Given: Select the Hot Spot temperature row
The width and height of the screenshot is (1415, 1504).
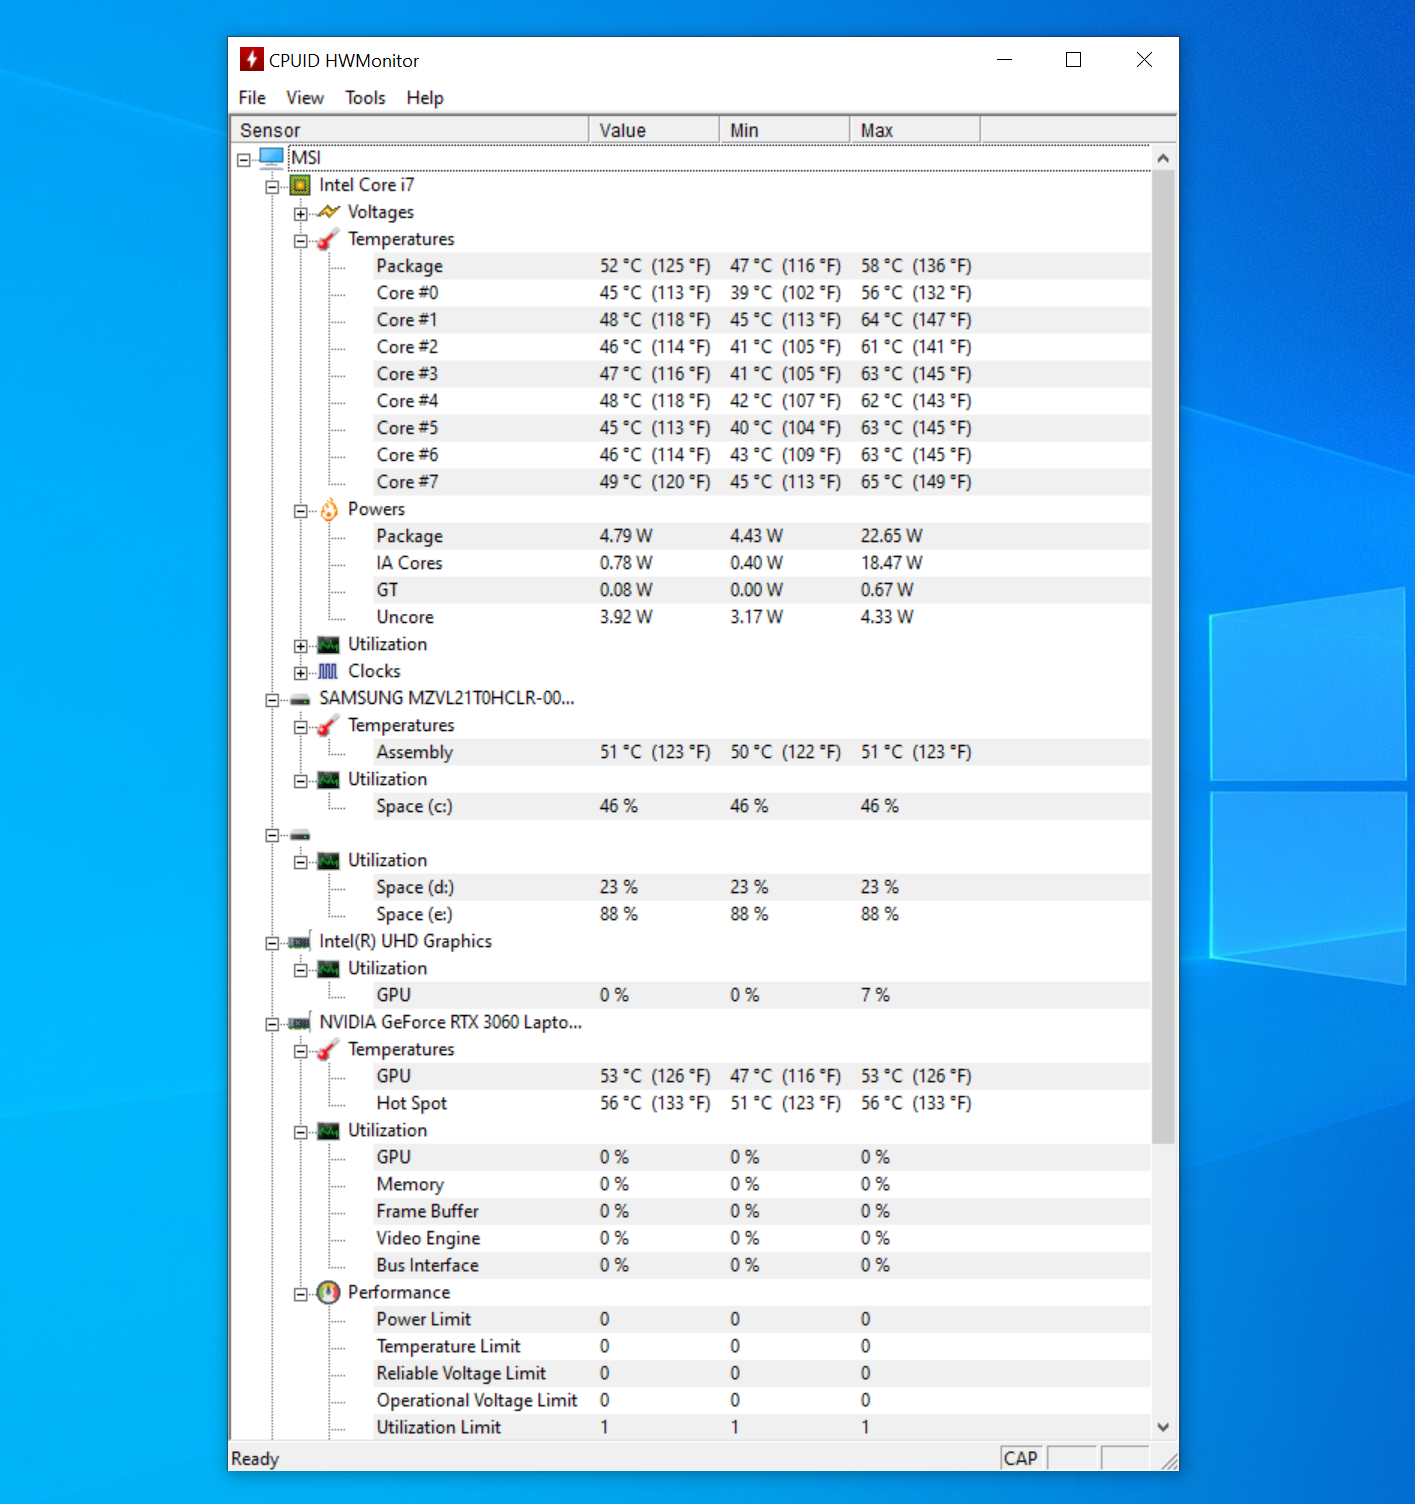Looking at the screenshot, I should coord(761,1103).
